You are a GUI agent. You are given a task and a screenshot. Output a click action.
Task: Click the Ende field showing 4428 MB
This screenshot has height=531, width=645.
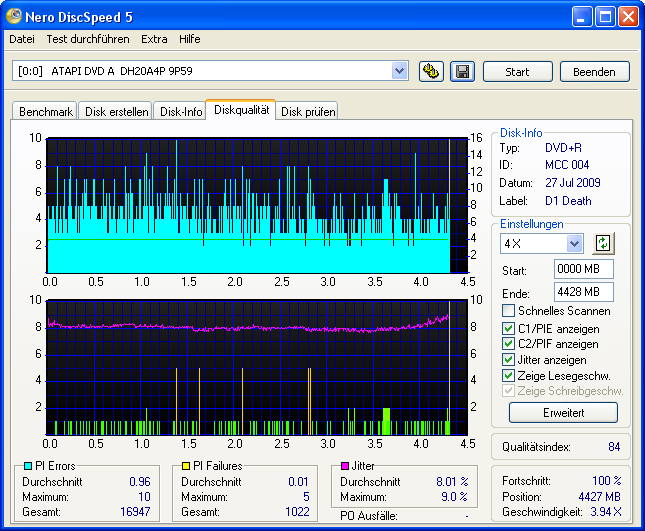coord(584,292)
